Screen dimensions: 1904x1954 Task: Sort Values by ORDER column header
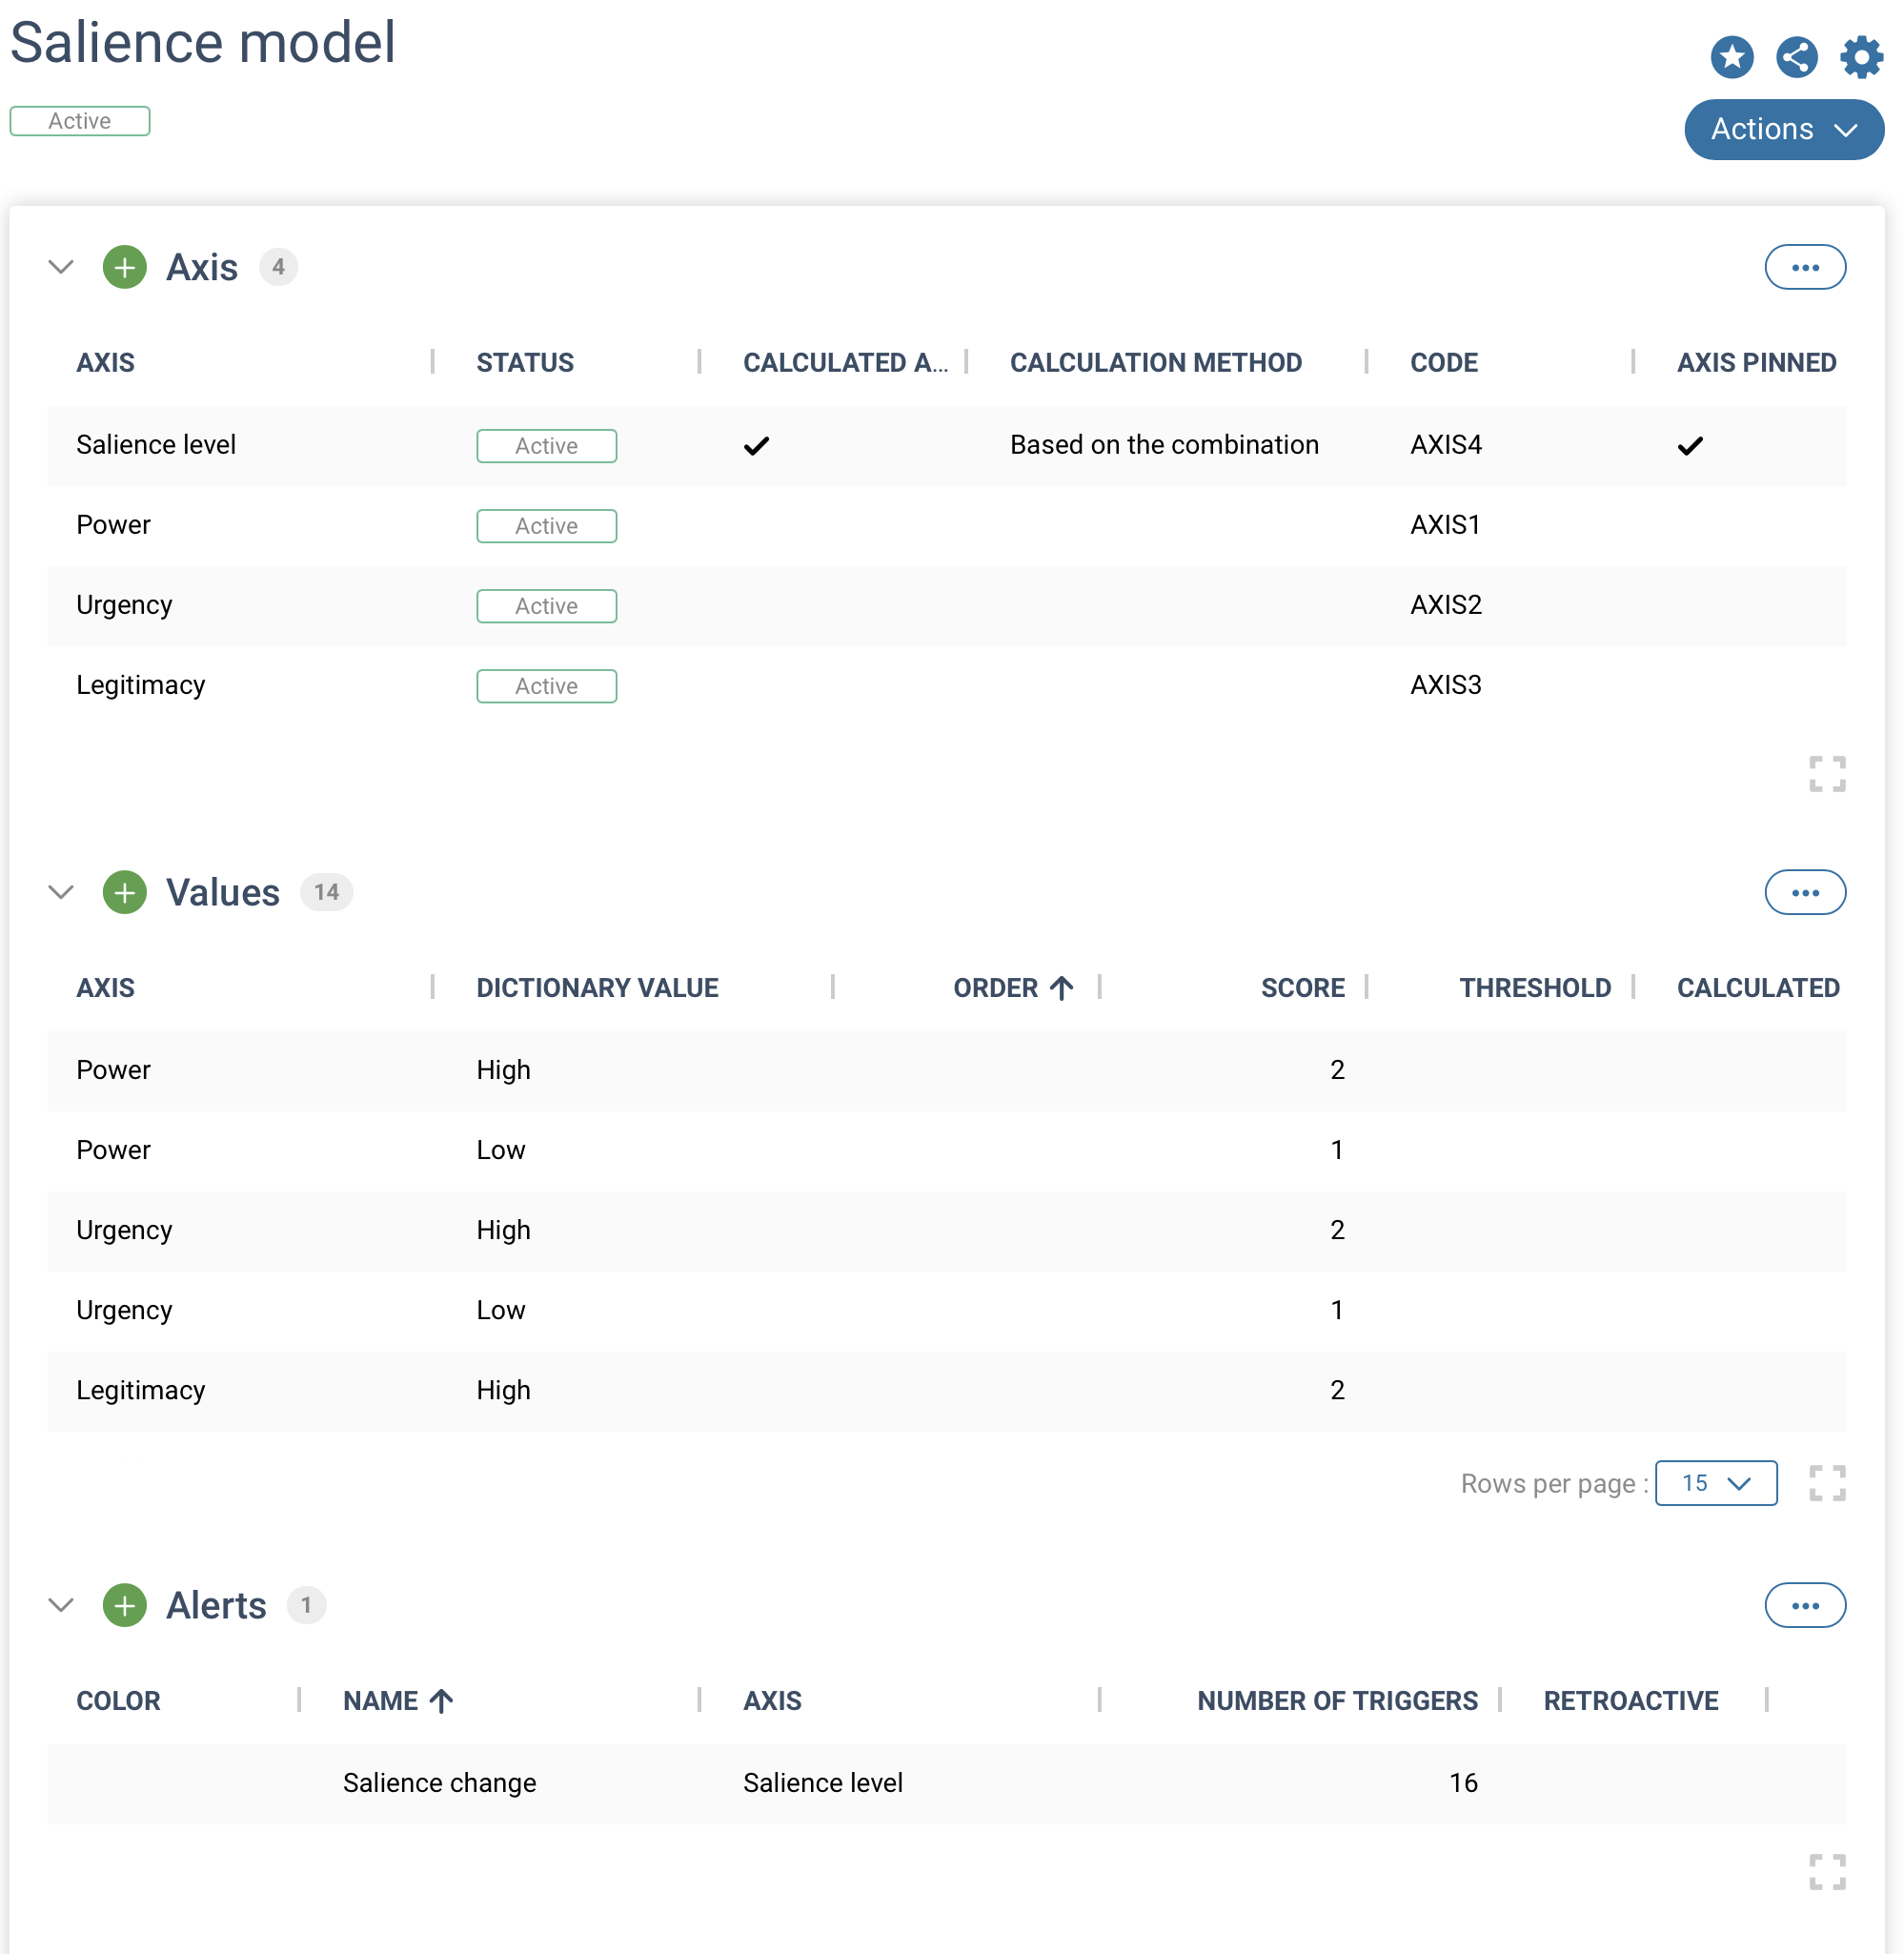point(1013,988)
